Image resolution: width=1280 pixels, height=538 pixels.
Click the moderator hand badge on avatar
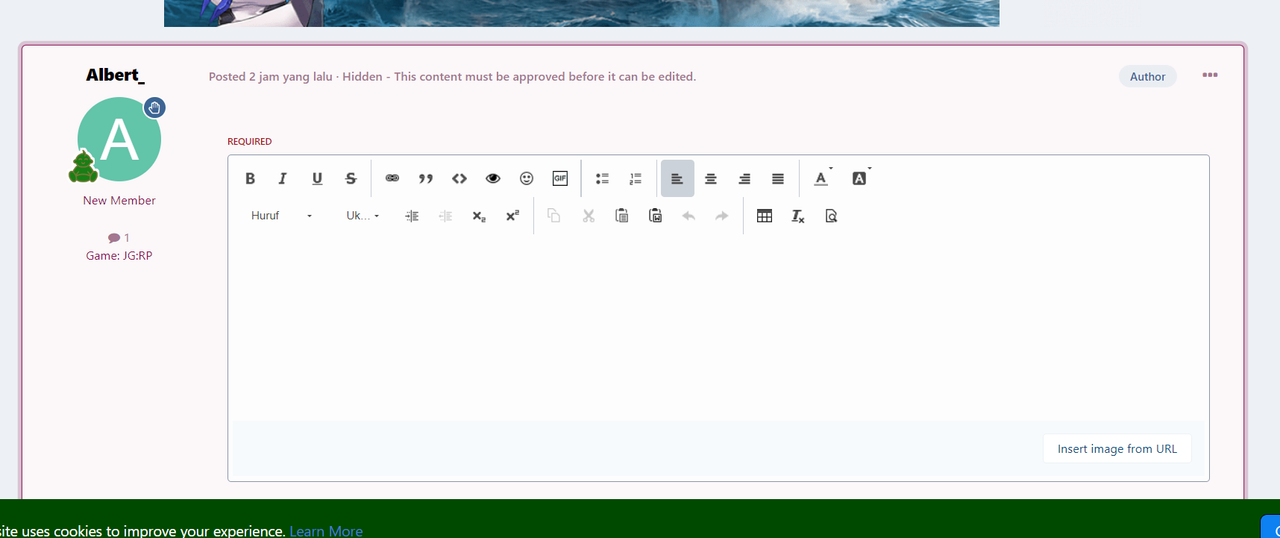pos(154,108)
